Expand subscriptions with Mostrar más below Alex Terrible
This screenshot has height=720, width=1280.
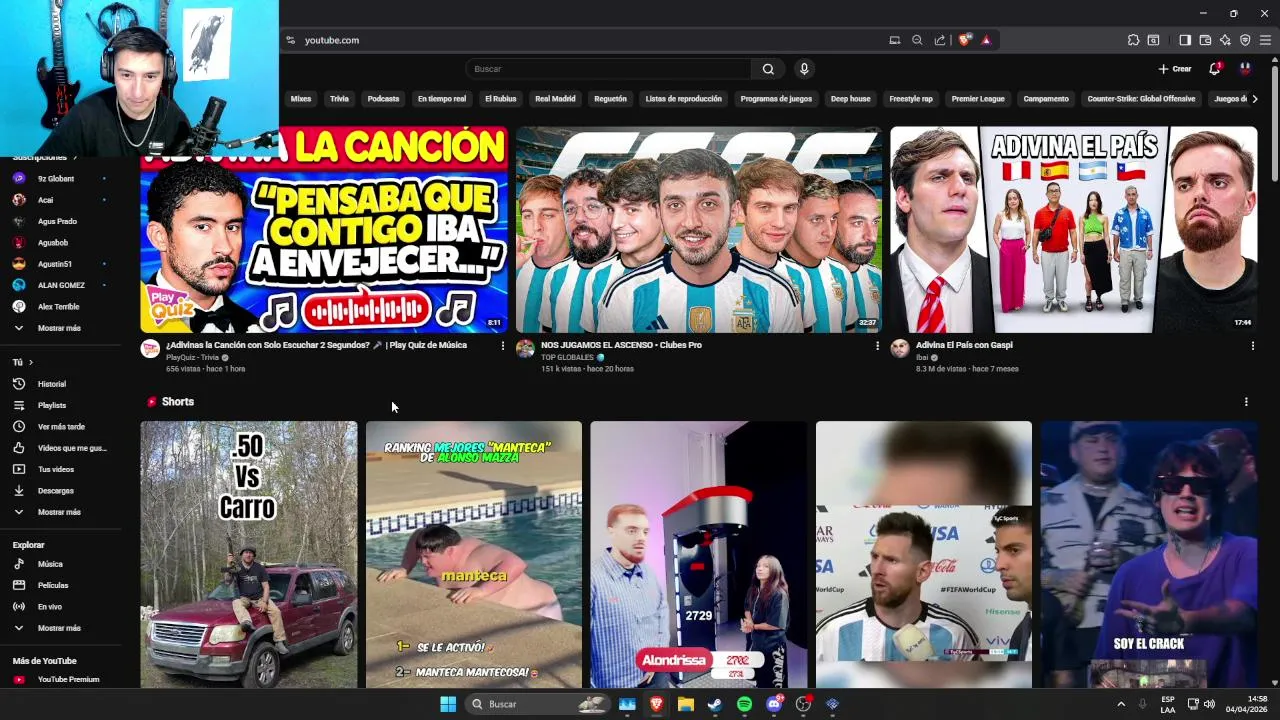click(x=60, y=328)
